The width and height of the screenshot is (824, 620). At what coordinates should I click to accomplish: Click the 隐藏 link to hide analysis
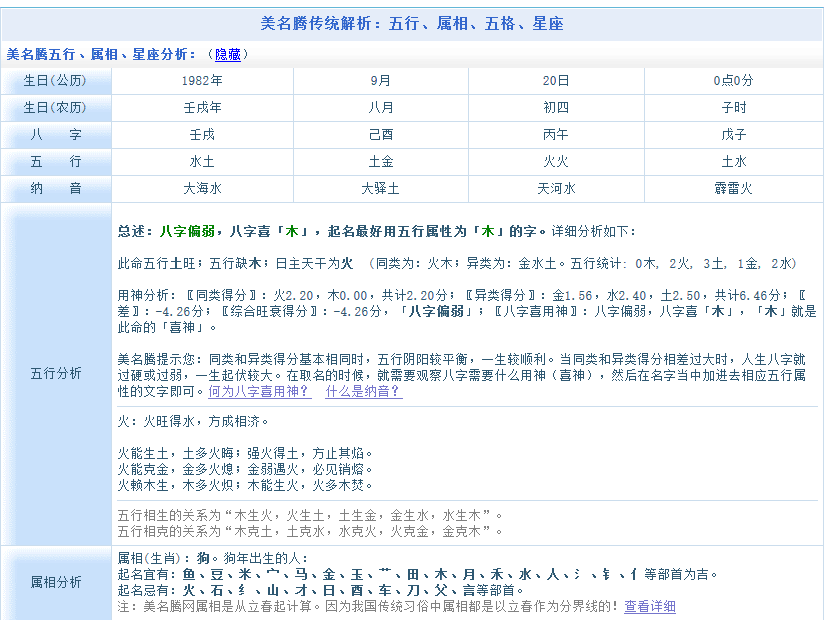[x=231, y=54]
